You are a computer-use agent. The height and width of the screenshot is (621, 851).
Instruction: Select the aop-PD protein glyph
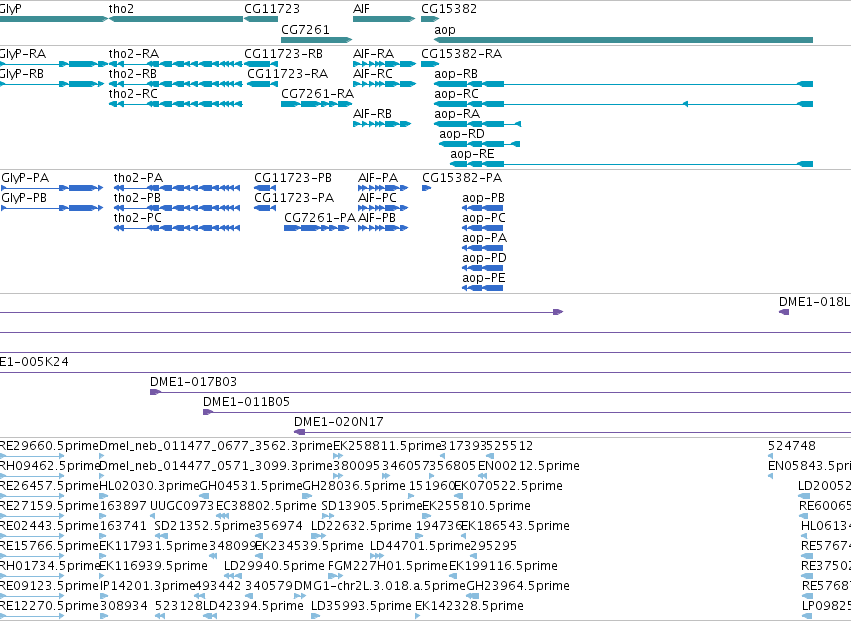[482, 268]
